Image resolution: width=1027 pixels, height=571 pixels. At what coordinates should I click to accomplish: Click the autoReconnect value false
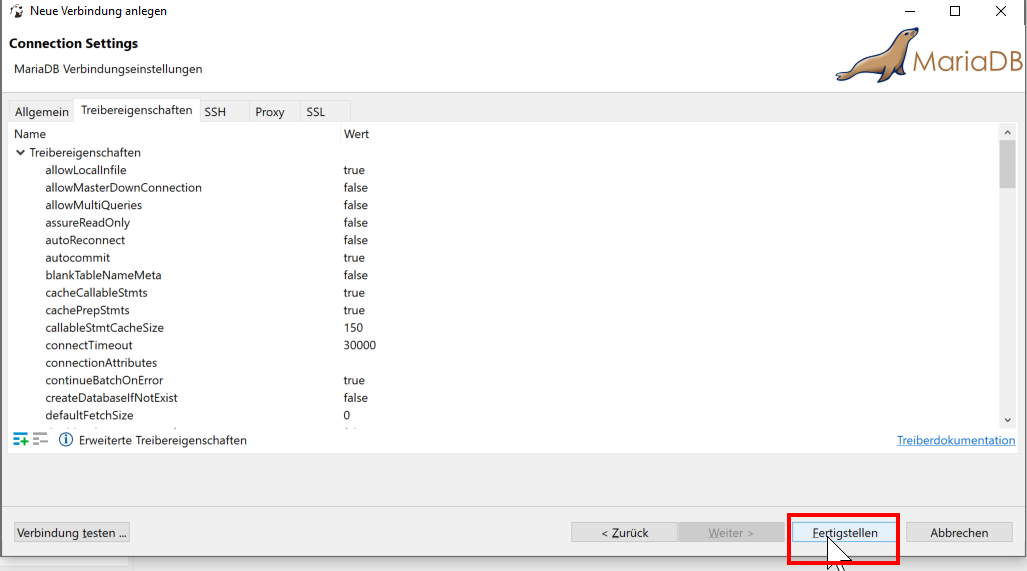point(356,240)
